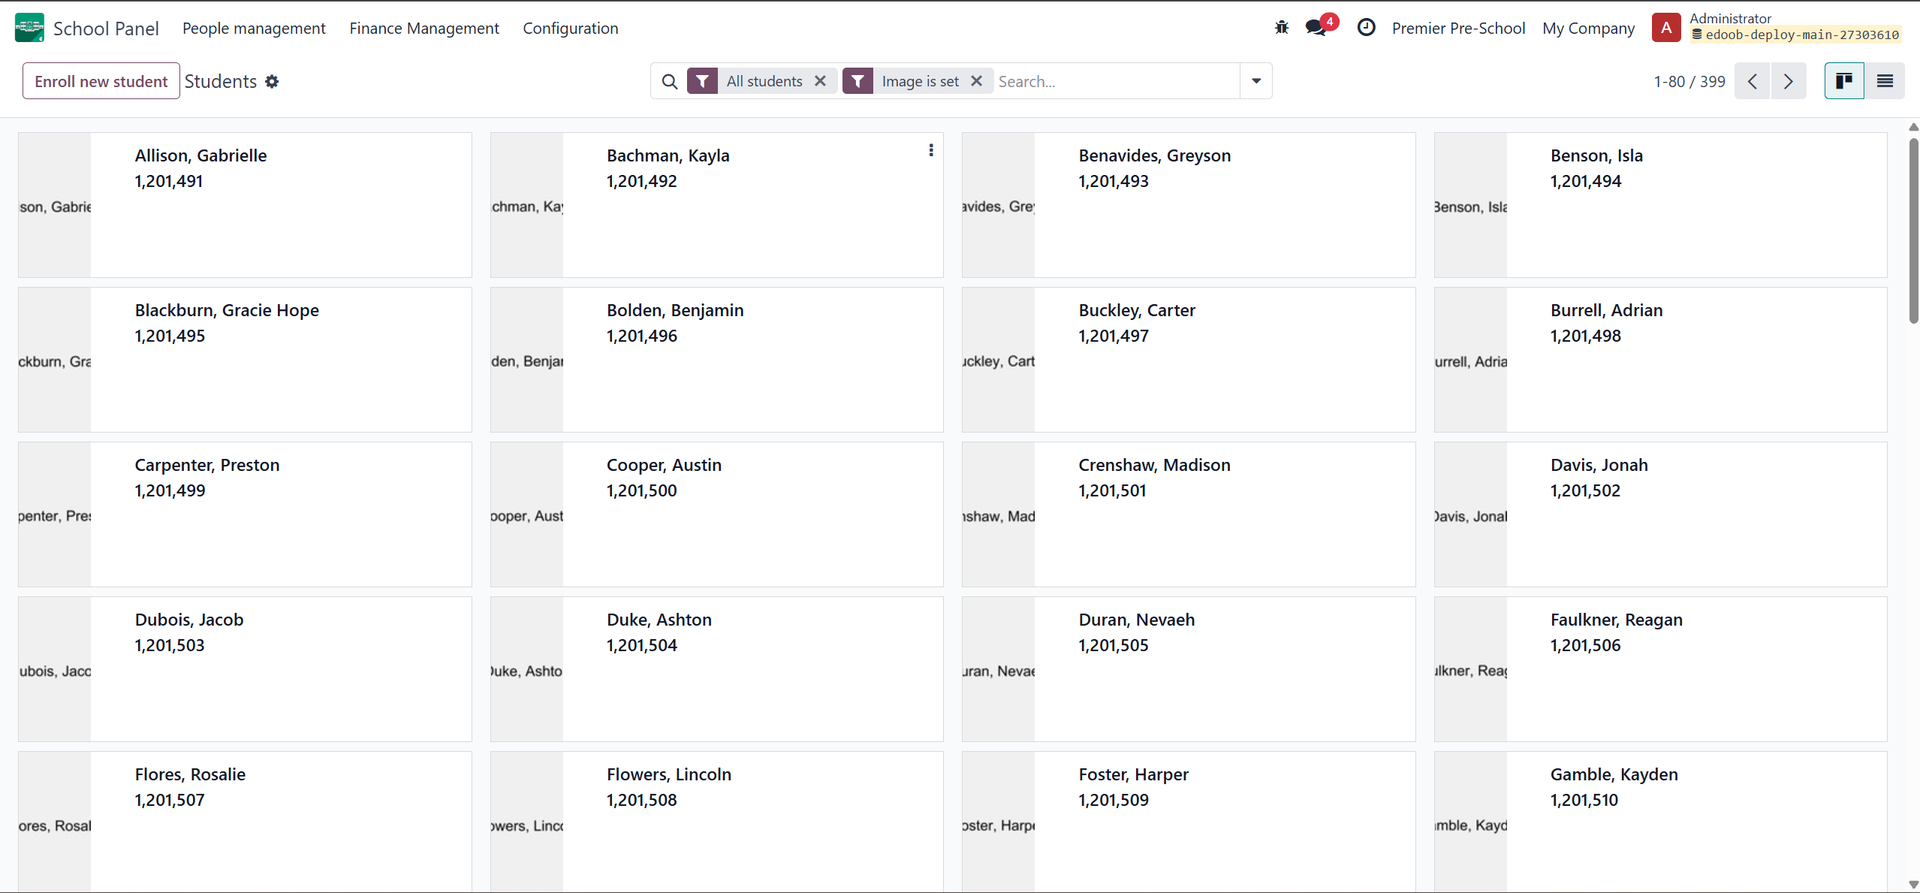1920x893 pixels.
Task: Click the Students gear settings icon
Action: coord(272,82)
